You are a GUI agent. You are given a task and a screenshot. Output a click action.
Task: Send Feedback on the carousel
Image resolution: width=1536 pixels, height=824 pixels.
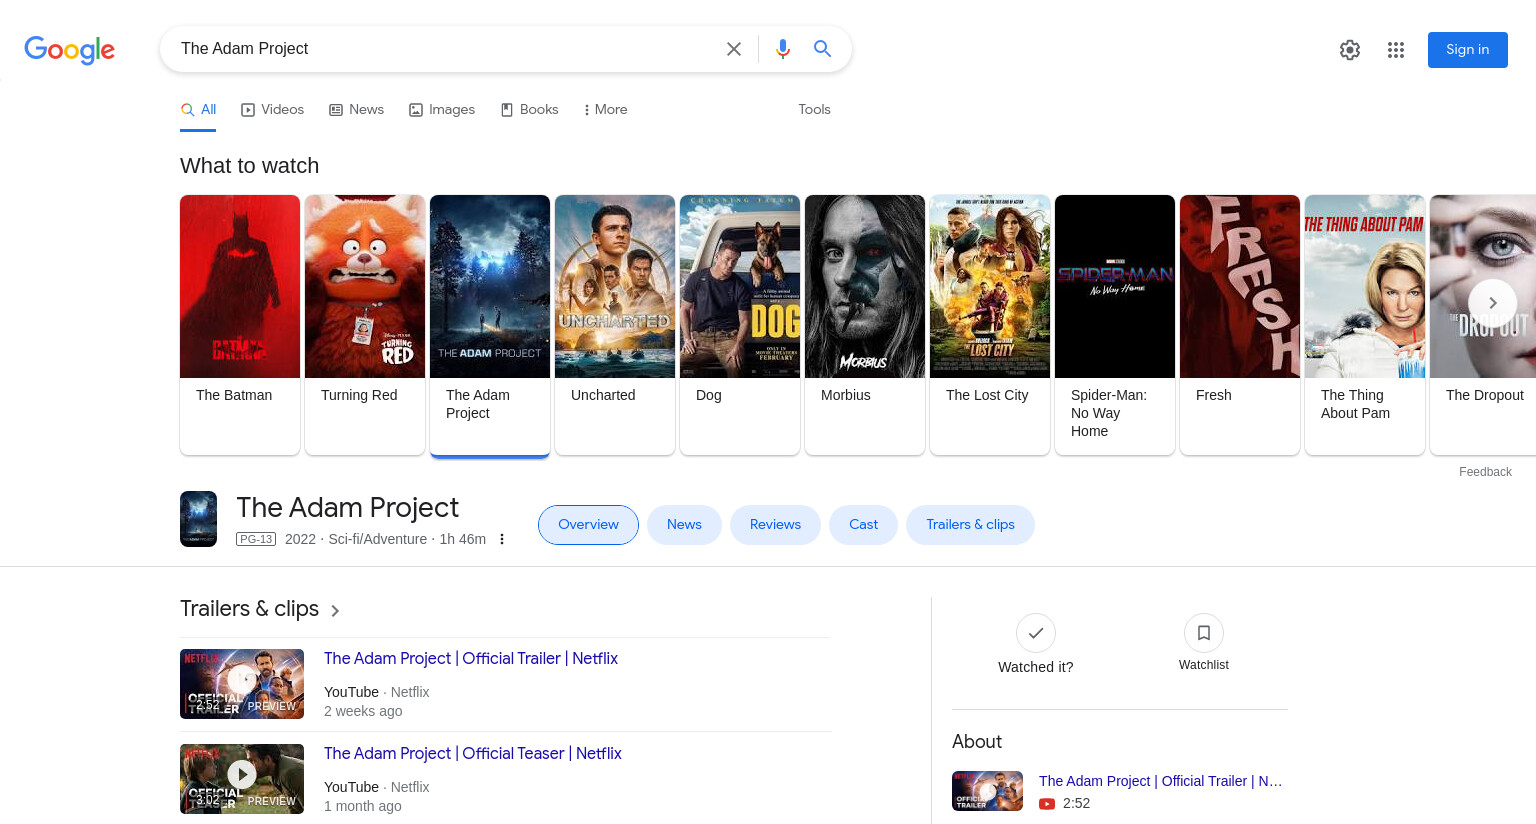pos(1485,472)
